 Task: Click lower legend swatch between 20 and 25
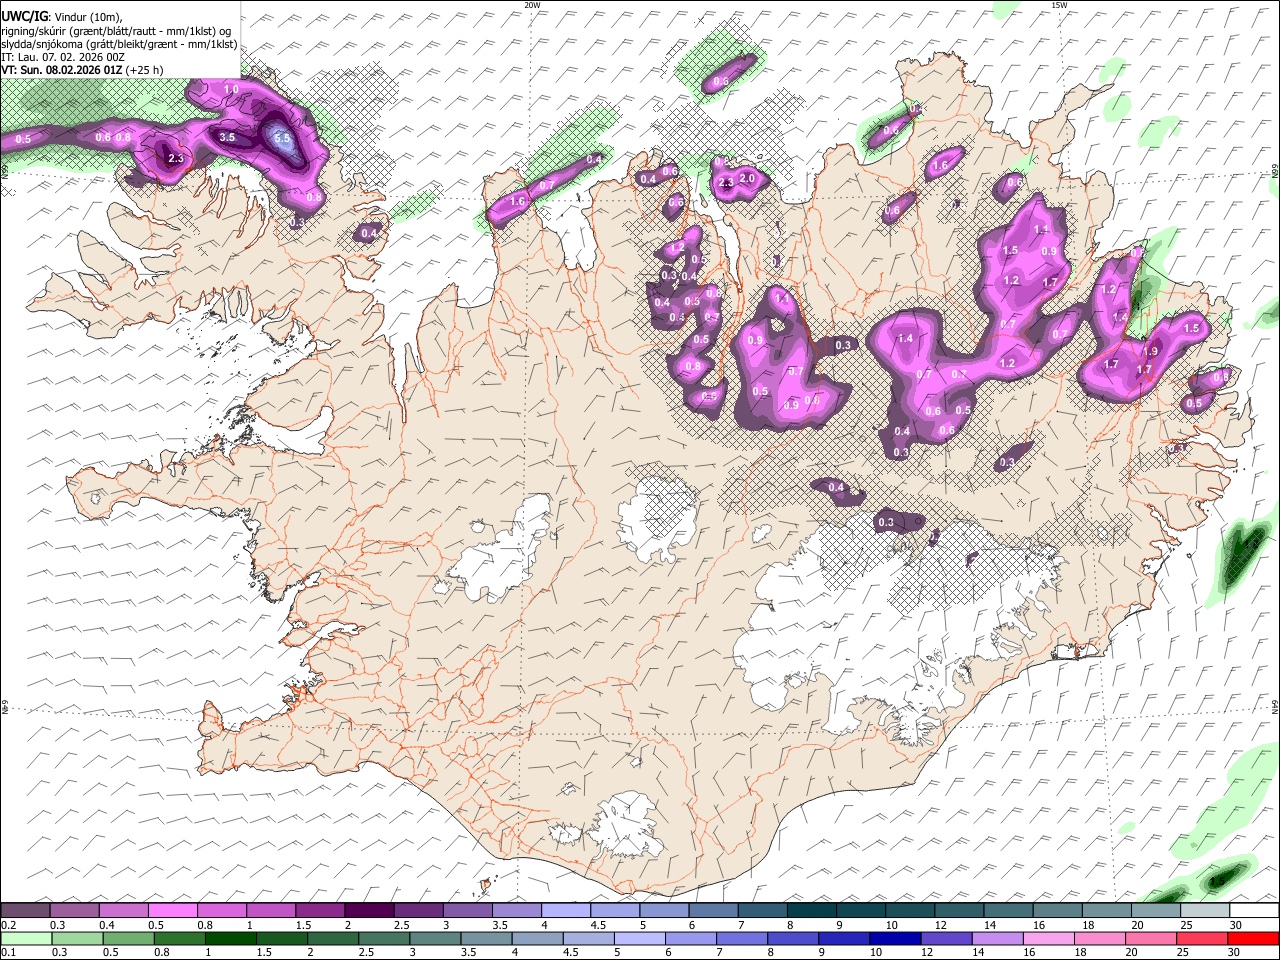[x=1150, y=938]
